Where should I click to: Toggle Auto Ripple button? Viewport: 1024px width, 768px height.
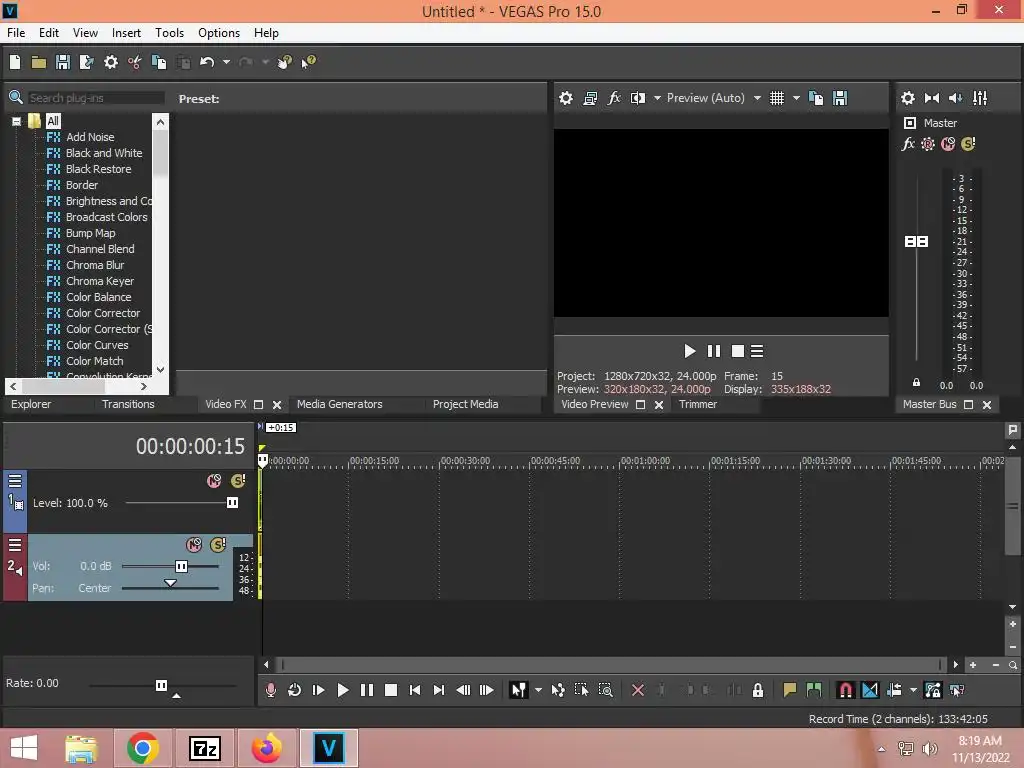coord(895,690)
